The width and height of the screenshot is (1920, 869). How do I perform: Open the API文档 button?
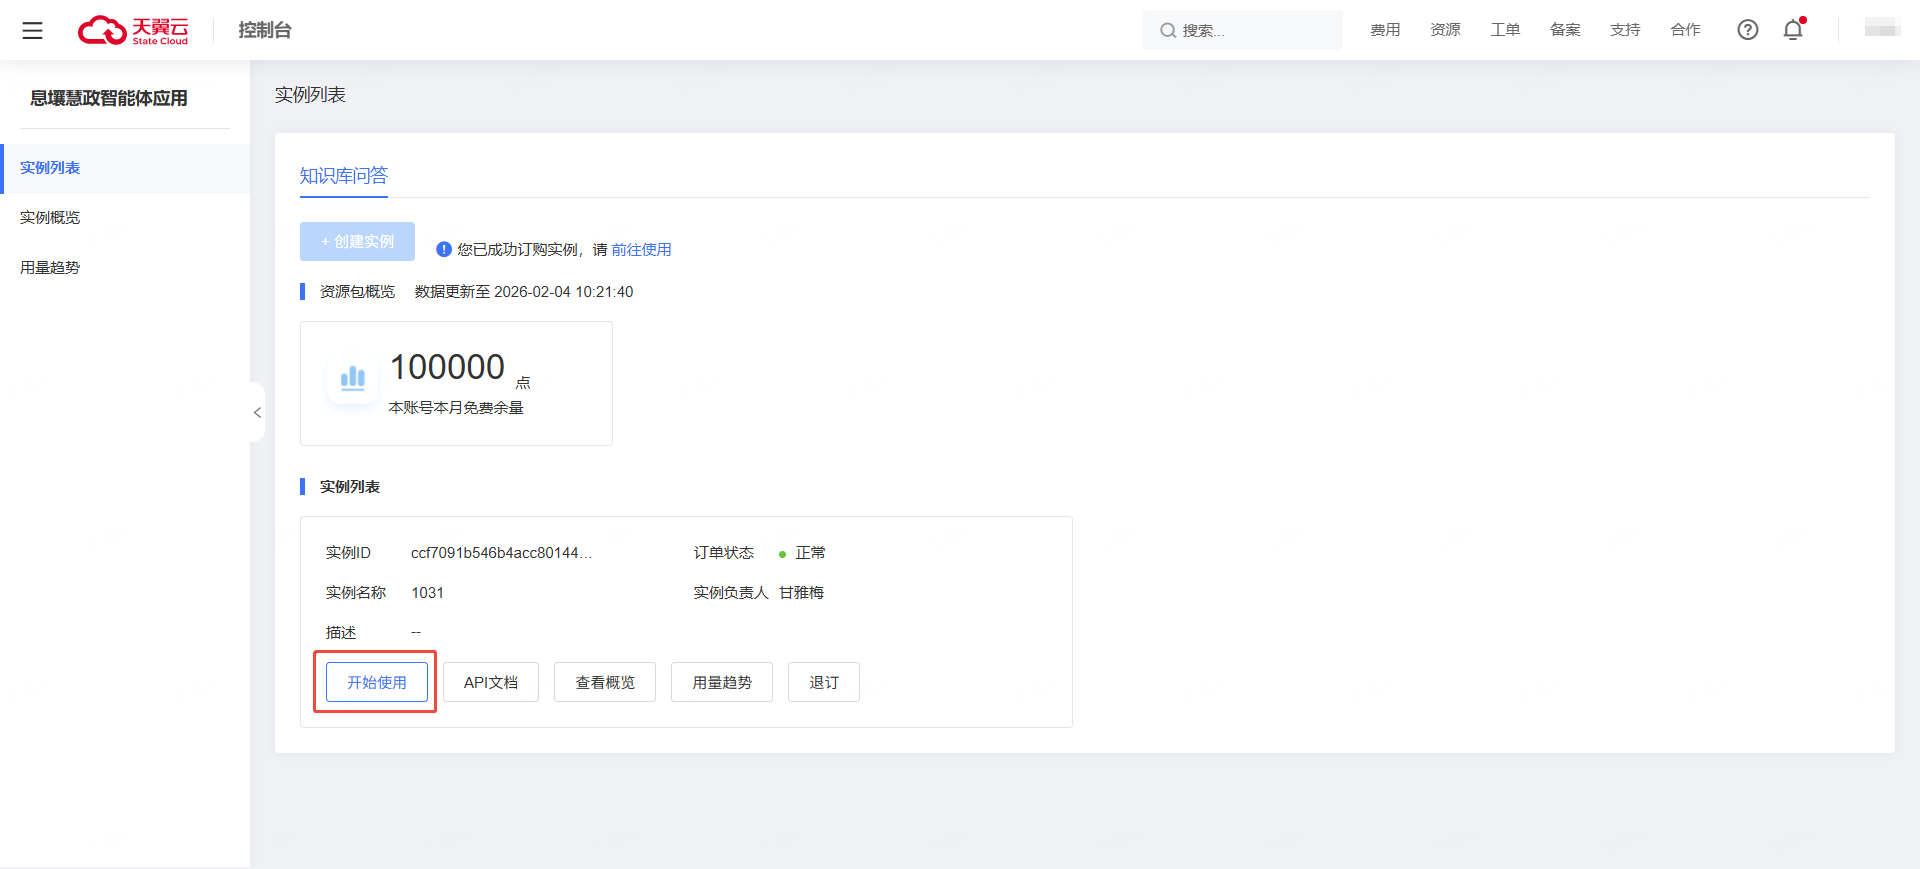[490, 682]
